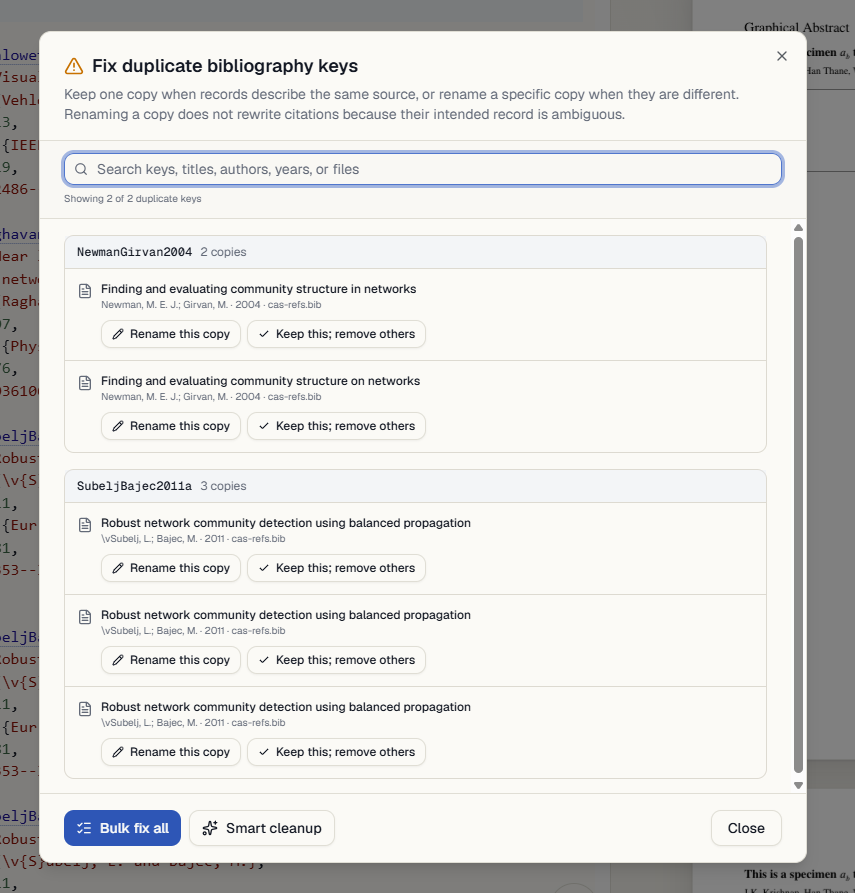Screen dimensions: 855x893
Task: Click '3 copies' label
Action: (223, 486)
